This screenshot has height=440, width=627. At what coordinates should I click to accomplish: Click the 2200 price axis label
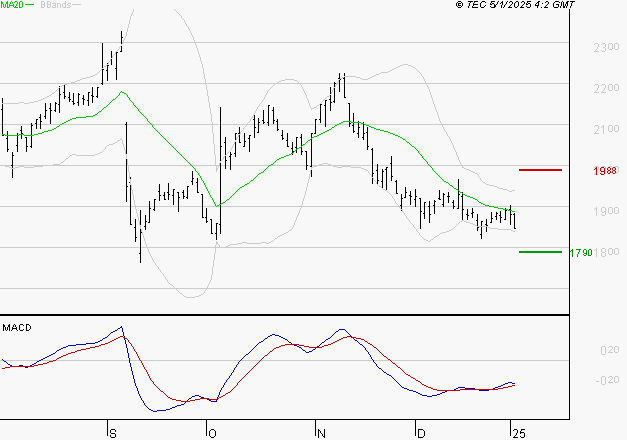coord(606,88)
